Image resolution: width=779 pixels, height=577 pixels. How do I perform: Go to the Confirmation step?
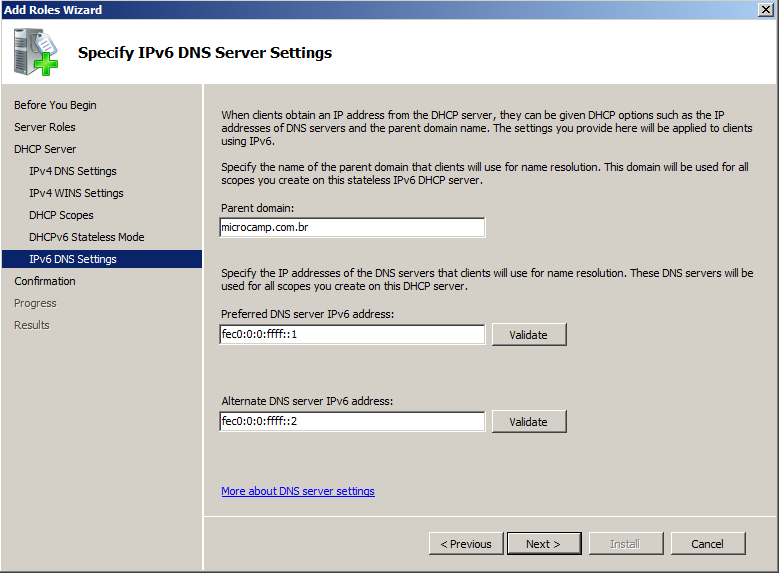[45, 281]
